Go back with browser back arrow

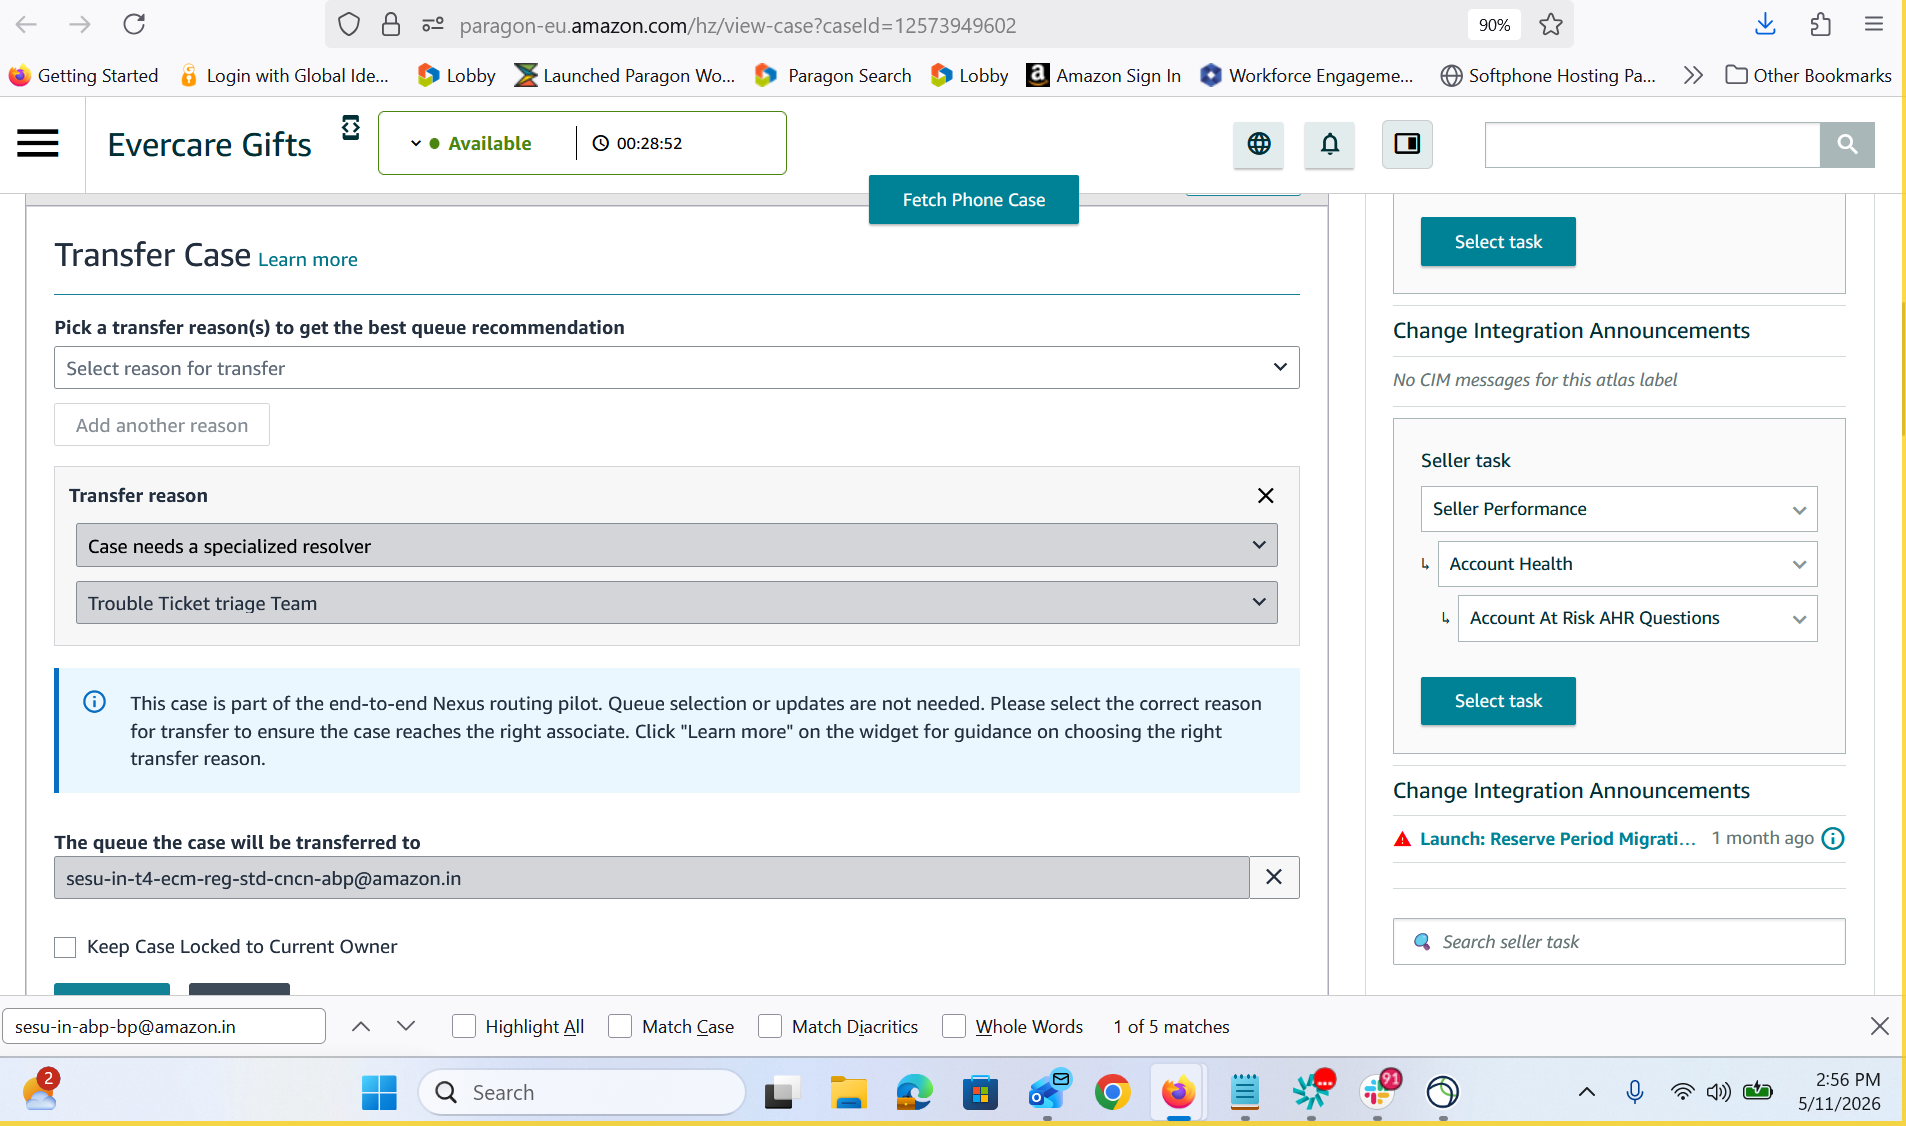click(x=27, y=25)
